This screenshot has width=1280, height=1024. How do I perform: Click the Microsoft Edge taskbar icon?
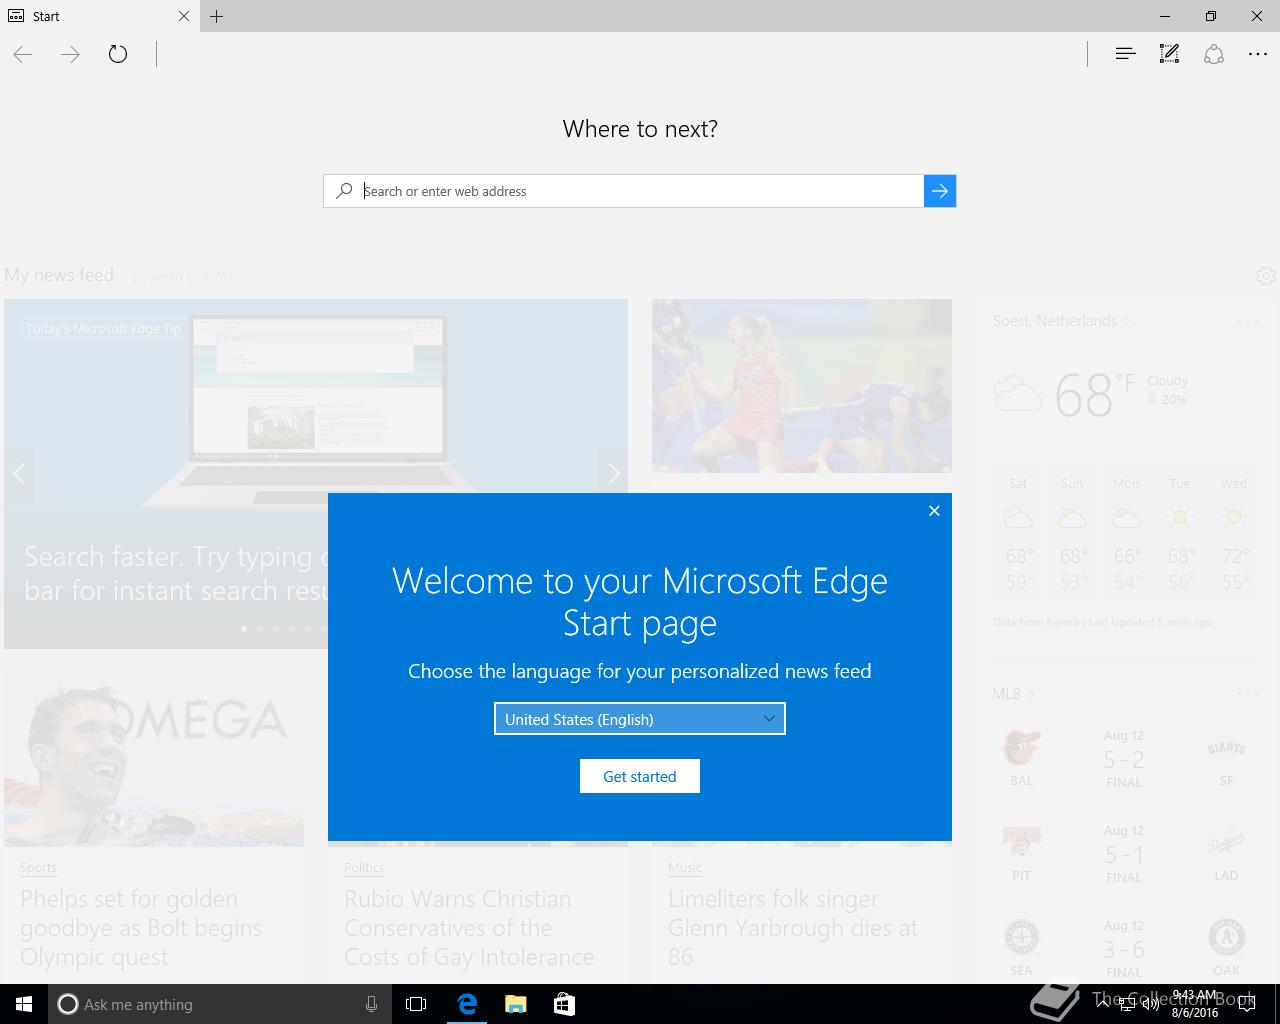(467, 1004)
